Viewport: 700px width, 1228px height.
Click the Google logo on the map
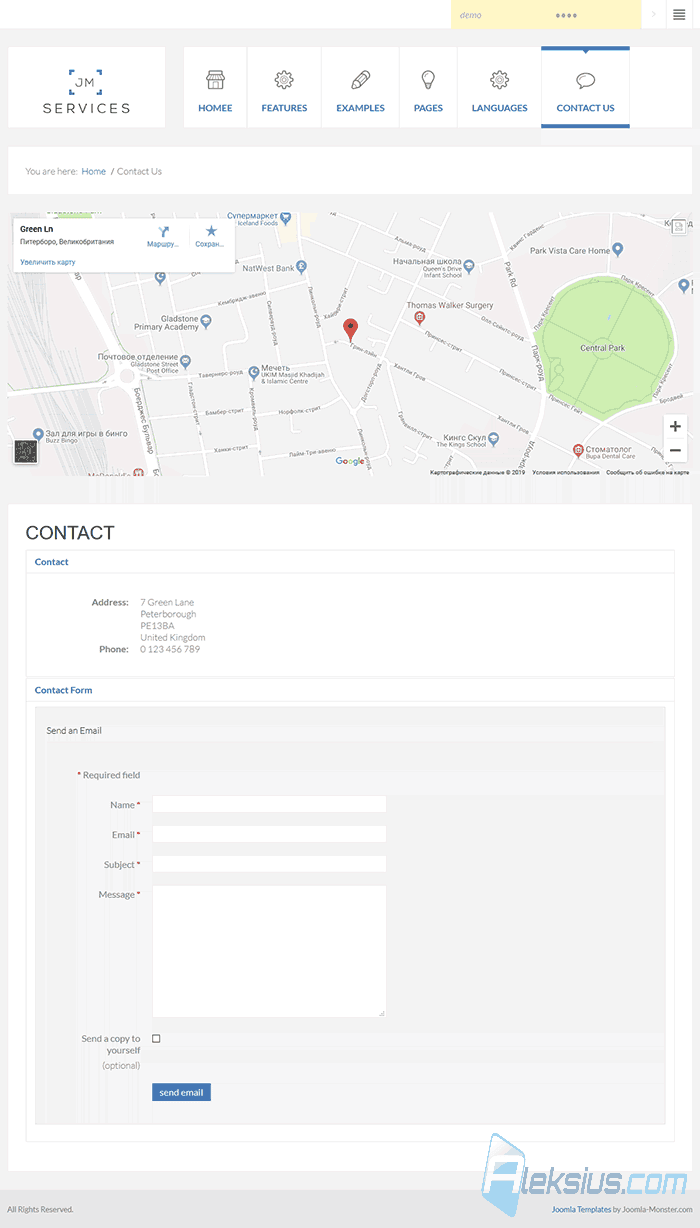350,461
